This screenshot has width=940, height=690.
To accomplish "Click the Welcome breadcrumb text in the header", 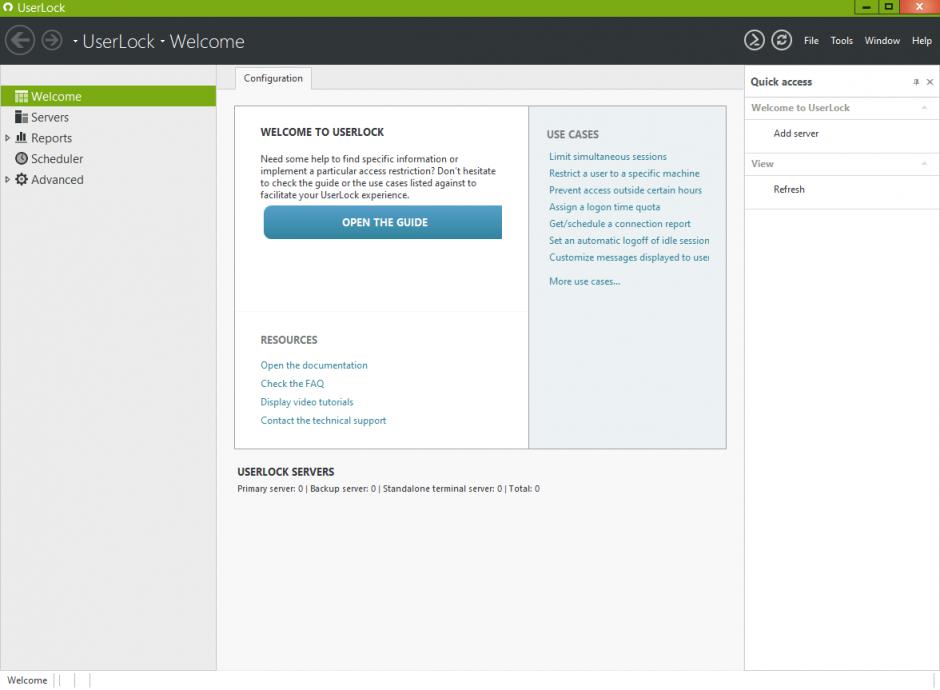I will coord(207,41).
